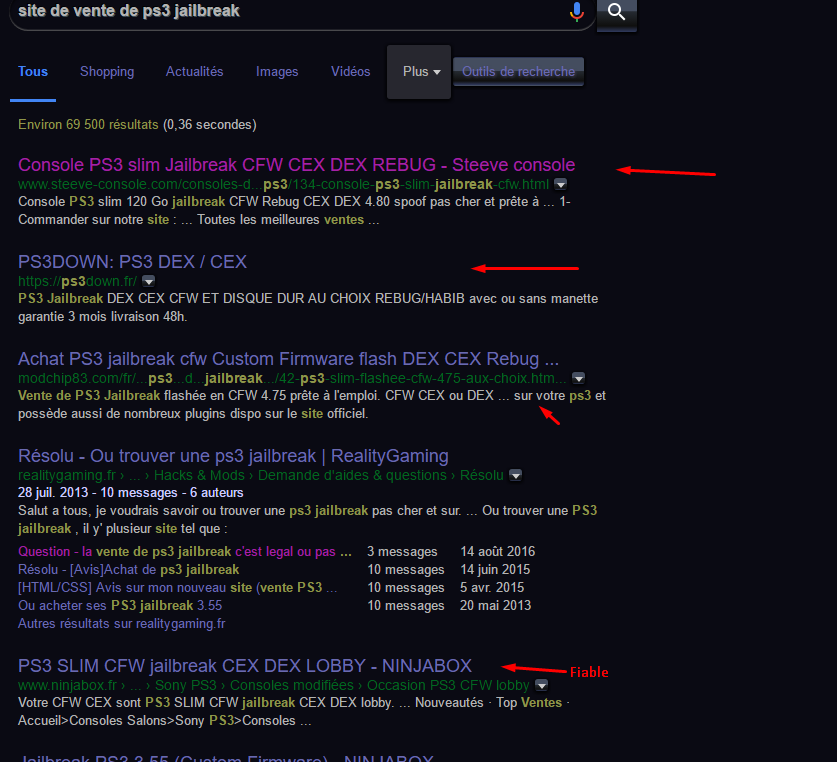Click the magnifying glass search button
This screenshot has width=837, height=762.
pos(617,13)
